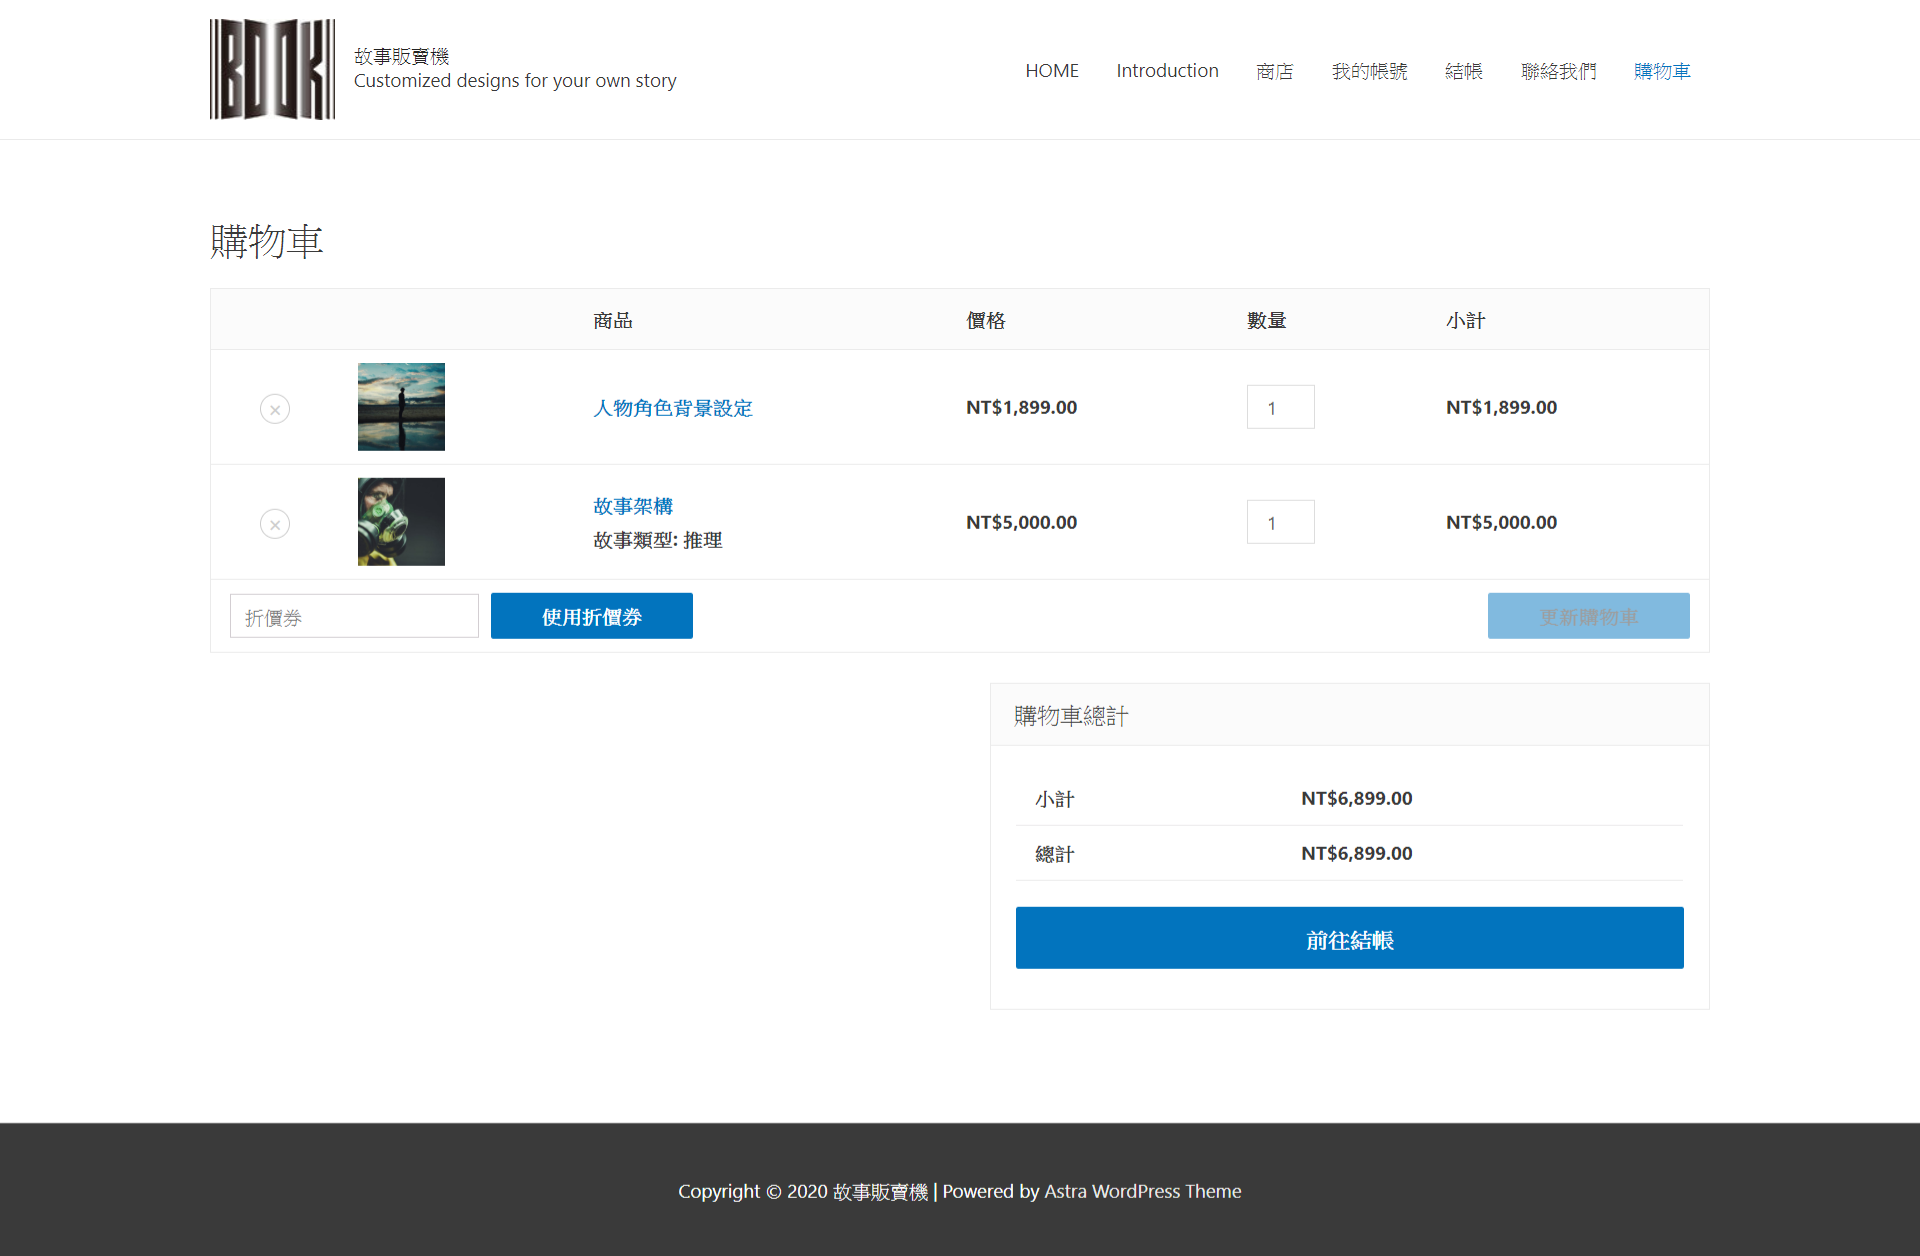Remove 故事架構 item from the cart

275,524
